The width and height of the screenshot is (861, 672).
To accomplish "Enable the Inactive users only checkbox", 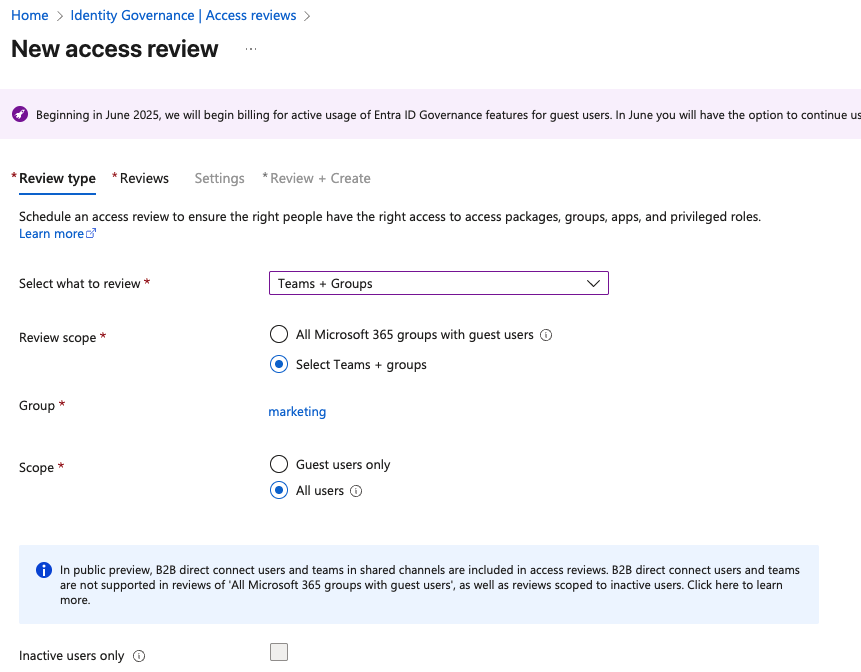I will click(279, 652).
